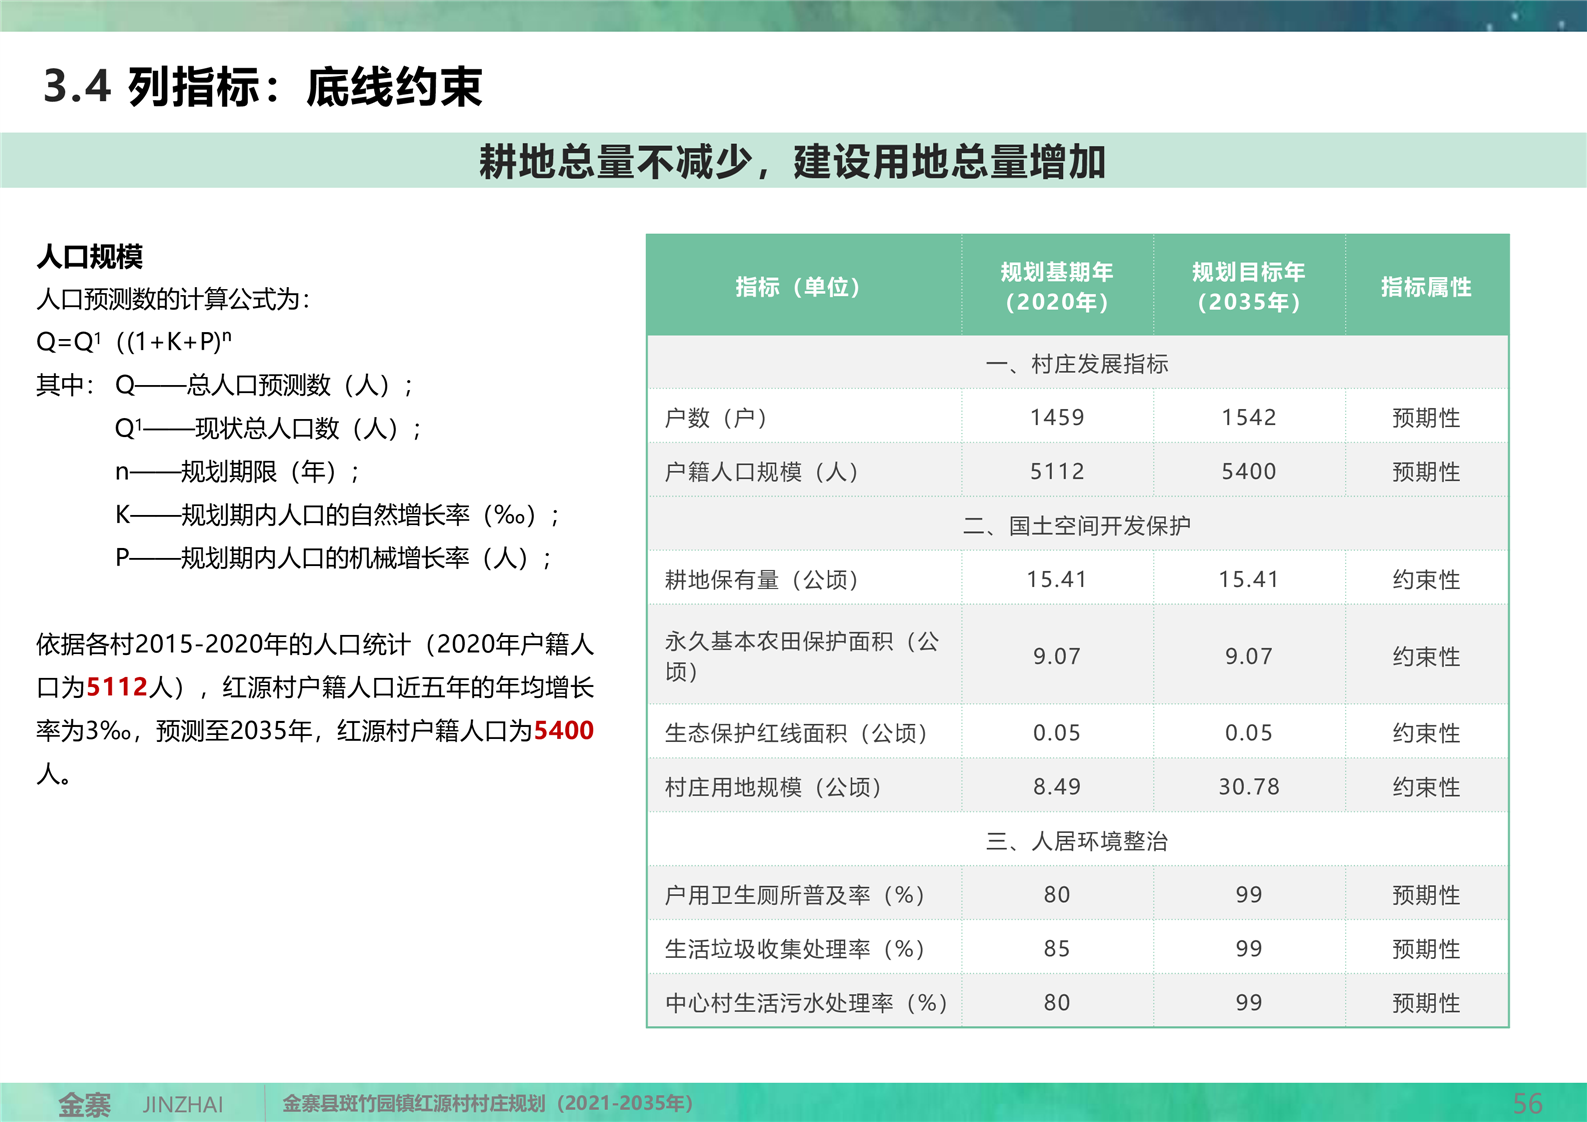Click the '户数（户）' row label
The height and width of the screenshot is (1122, 1587).
coord(716,418)
